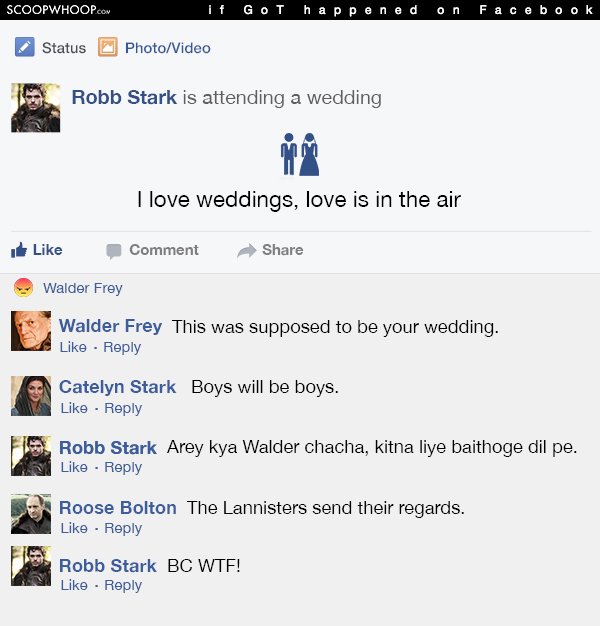Image resolution: width=600 pixels, height=626 pixels.
Task: Reply to Catelyn Stark's comment
Action: 123,408
